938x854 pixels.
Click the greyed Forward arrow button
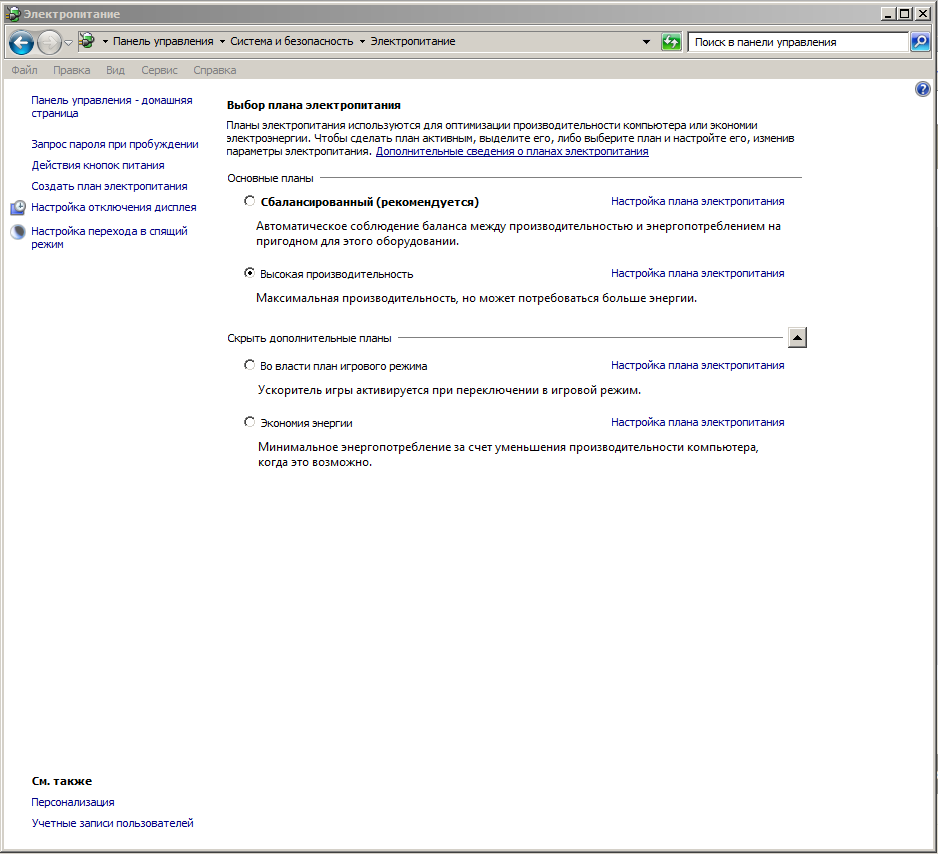(49, 42)
